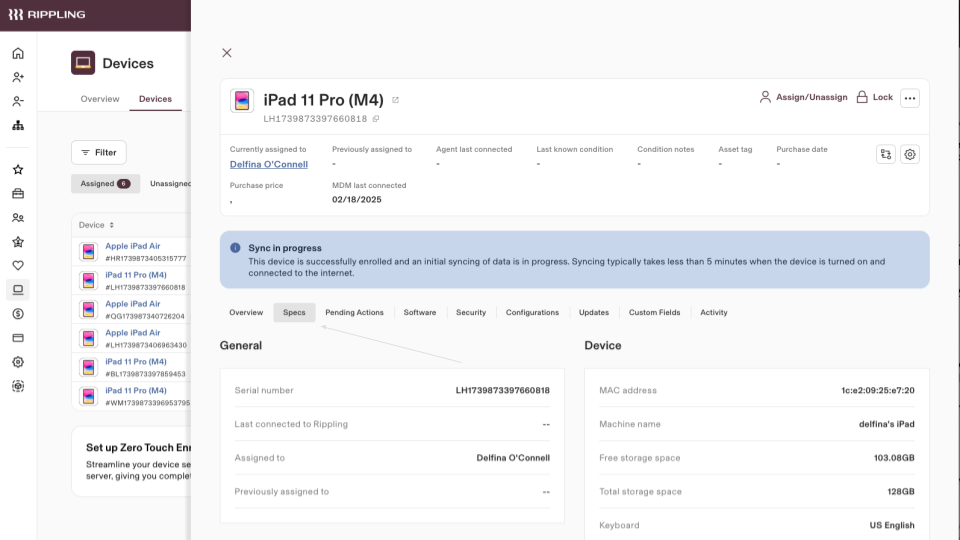The image size is (960, 540).
Task: Click the card icon in the sidebar
Action: [18, 338]
